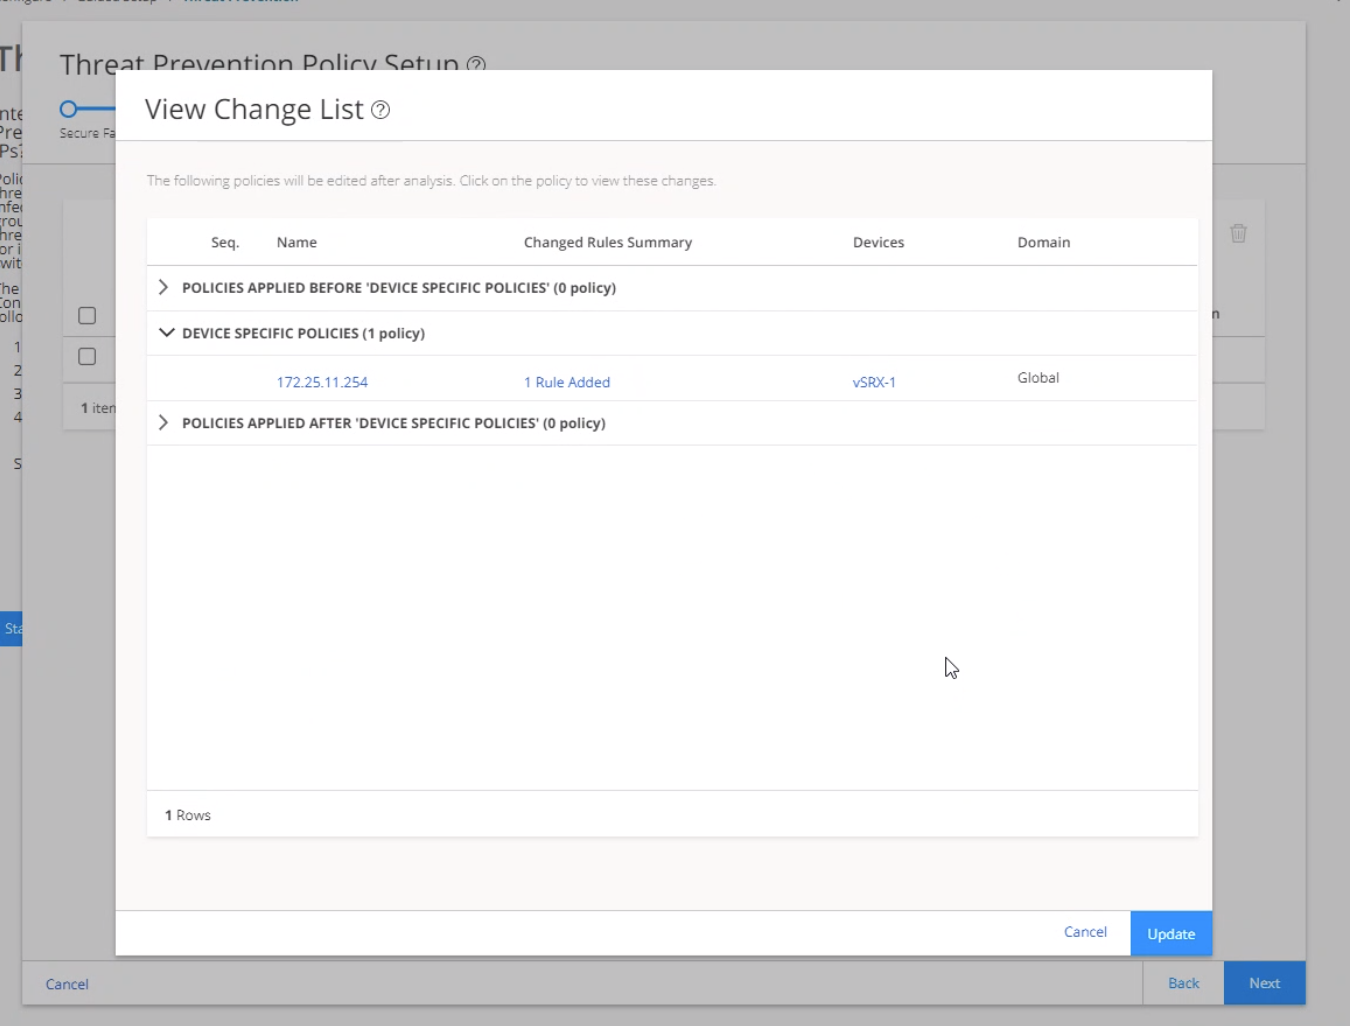Click the Next button on the wizard
The width and height of the screenshot is (1350, 1026).
[1264, 983]
